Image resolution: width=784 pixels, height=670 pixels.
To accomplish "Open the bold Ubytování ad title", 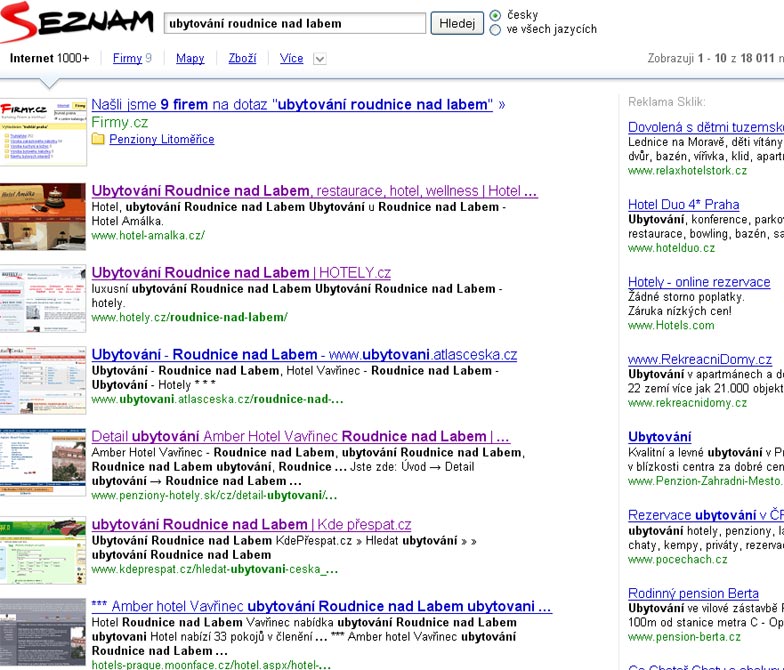I will (x=660, y=438).
